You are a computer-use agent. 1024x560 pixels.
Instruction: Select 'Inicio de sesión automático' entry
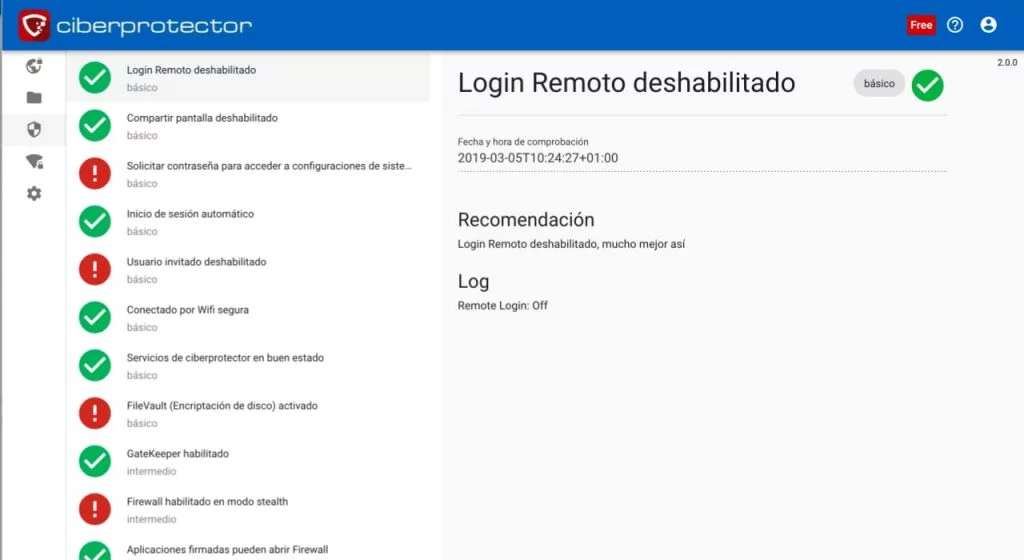click(x=190, y=214)
